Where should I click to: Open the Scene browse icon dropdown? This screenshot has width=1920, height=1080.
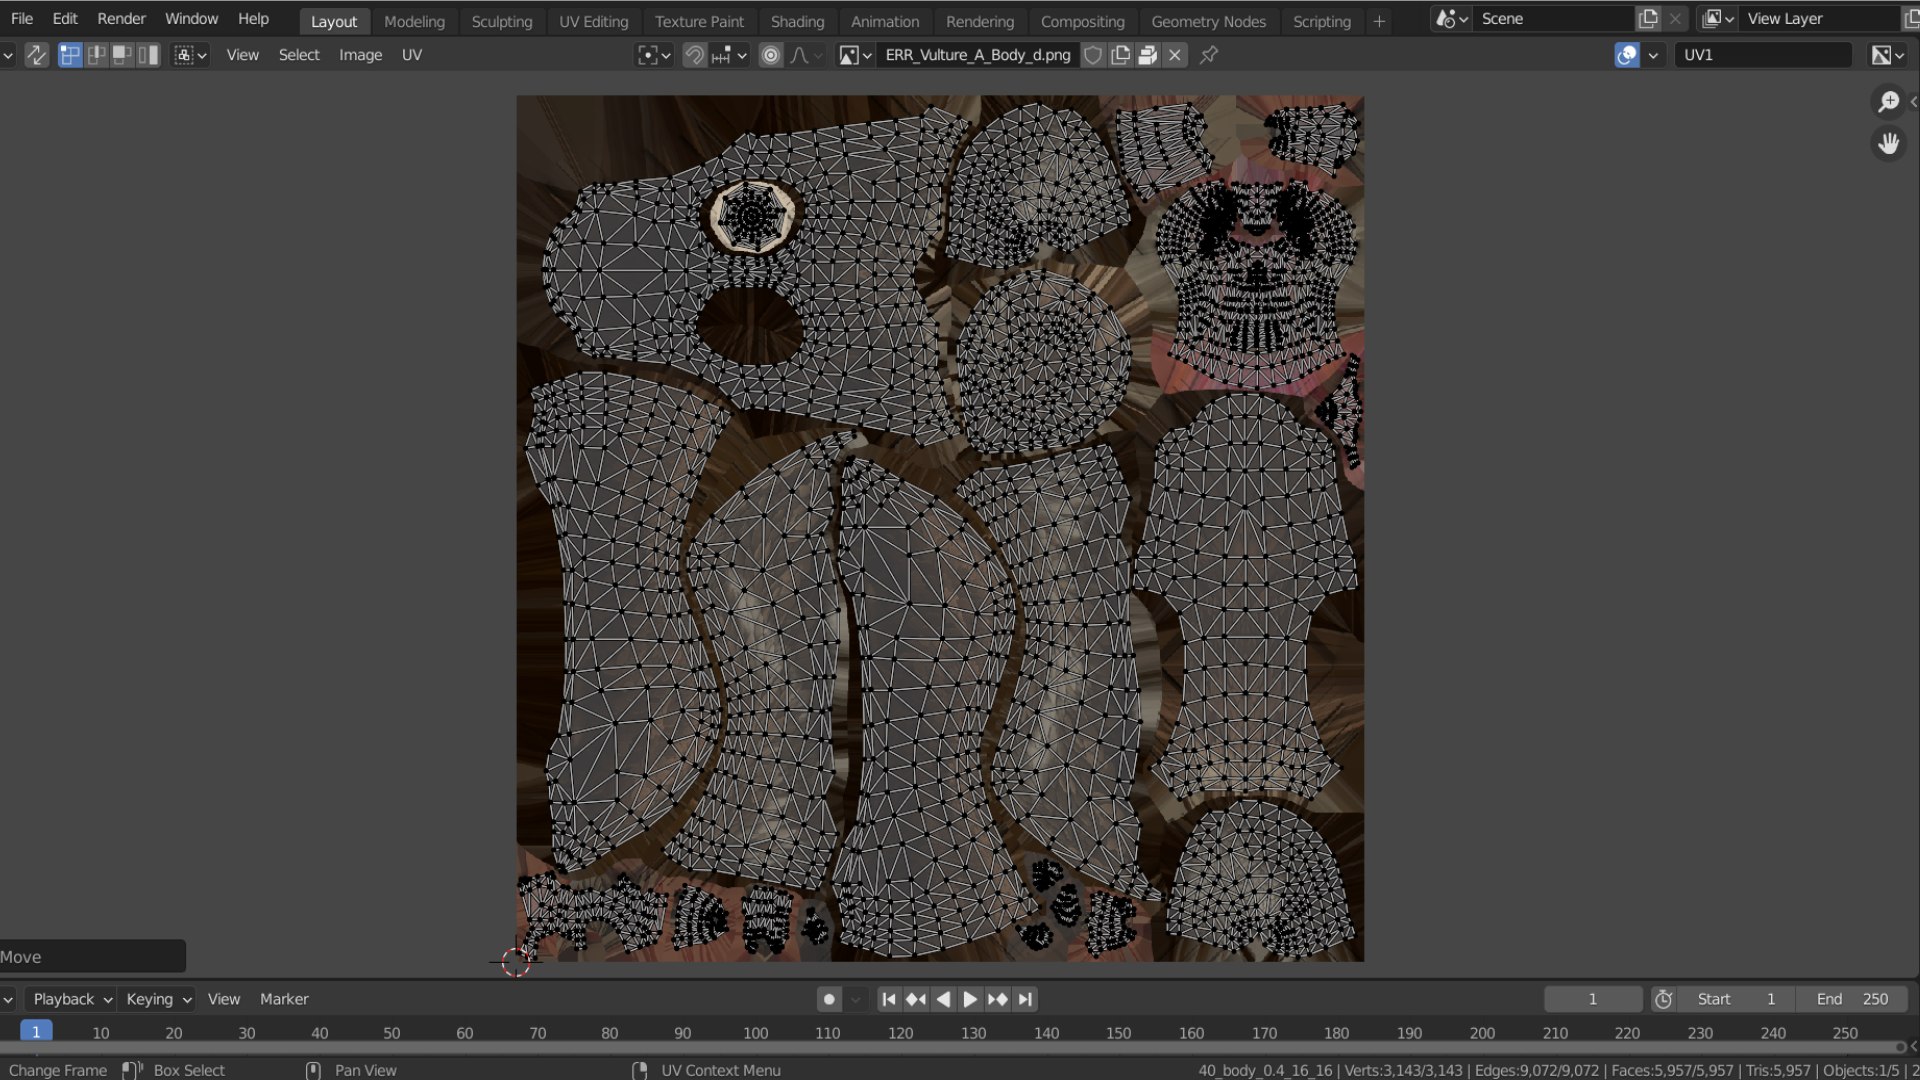(1452, 19)
